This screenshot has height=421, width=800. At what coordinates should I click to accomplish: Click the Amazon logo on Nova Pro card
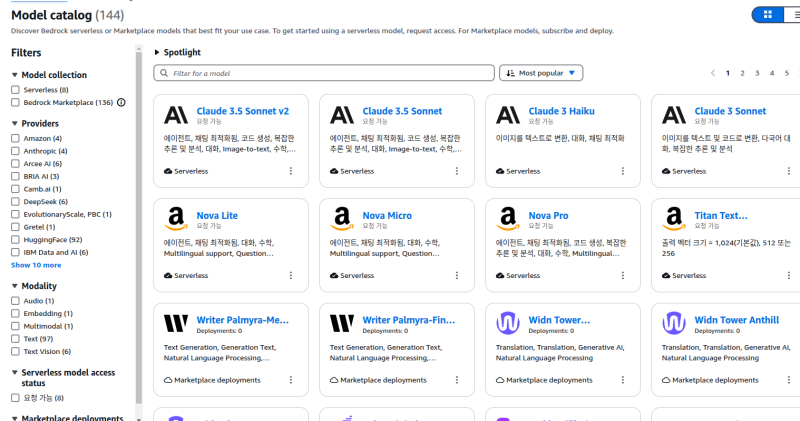(507, 219)
